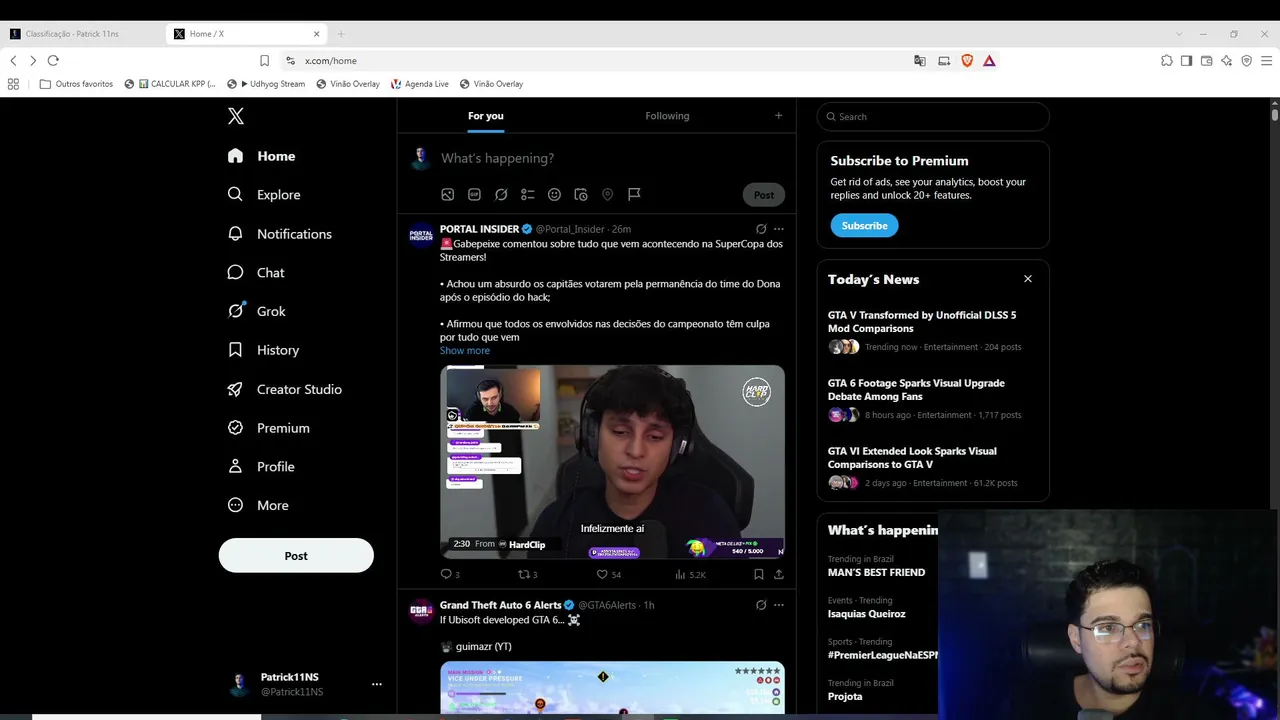Open the Outros favoritos bookmarks folder

pyautogui.click(x=76, y=84)
